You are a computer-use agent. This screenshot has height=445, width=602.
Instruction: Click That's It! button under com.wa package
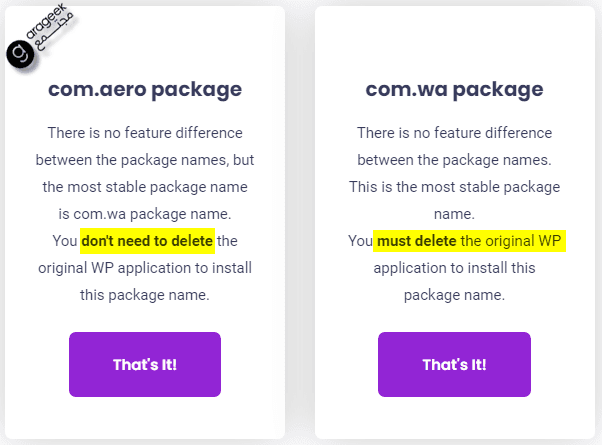454,364
